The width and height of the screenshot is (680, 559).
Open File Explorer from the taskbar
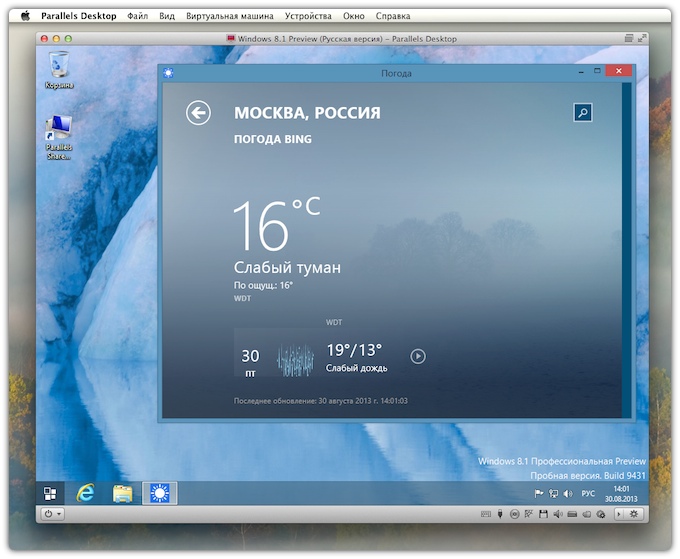123,494
